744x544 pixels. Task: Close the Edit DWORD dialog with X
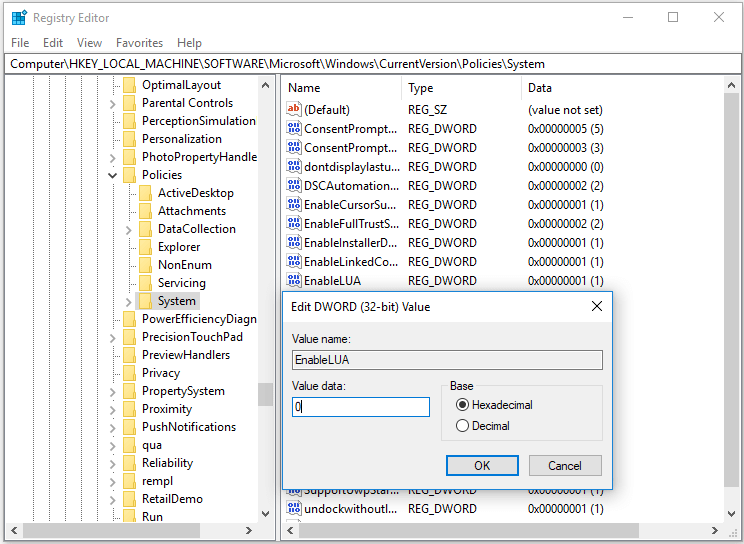tap(597, 307)
